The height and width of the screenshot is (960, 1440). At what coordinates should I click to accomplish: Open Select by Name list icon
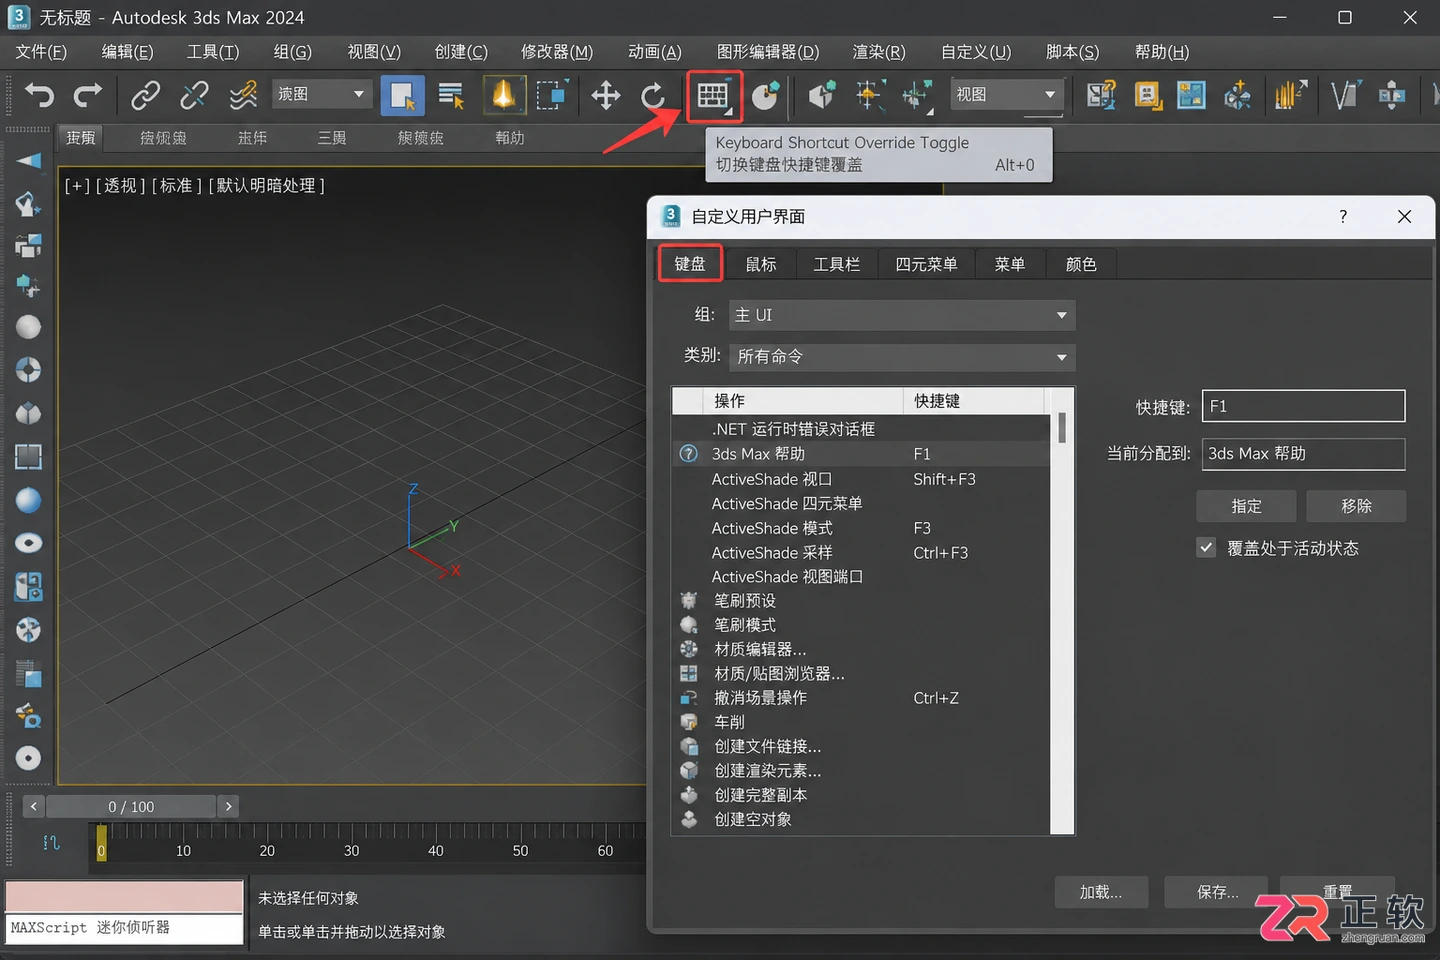[x=451, y=95]
